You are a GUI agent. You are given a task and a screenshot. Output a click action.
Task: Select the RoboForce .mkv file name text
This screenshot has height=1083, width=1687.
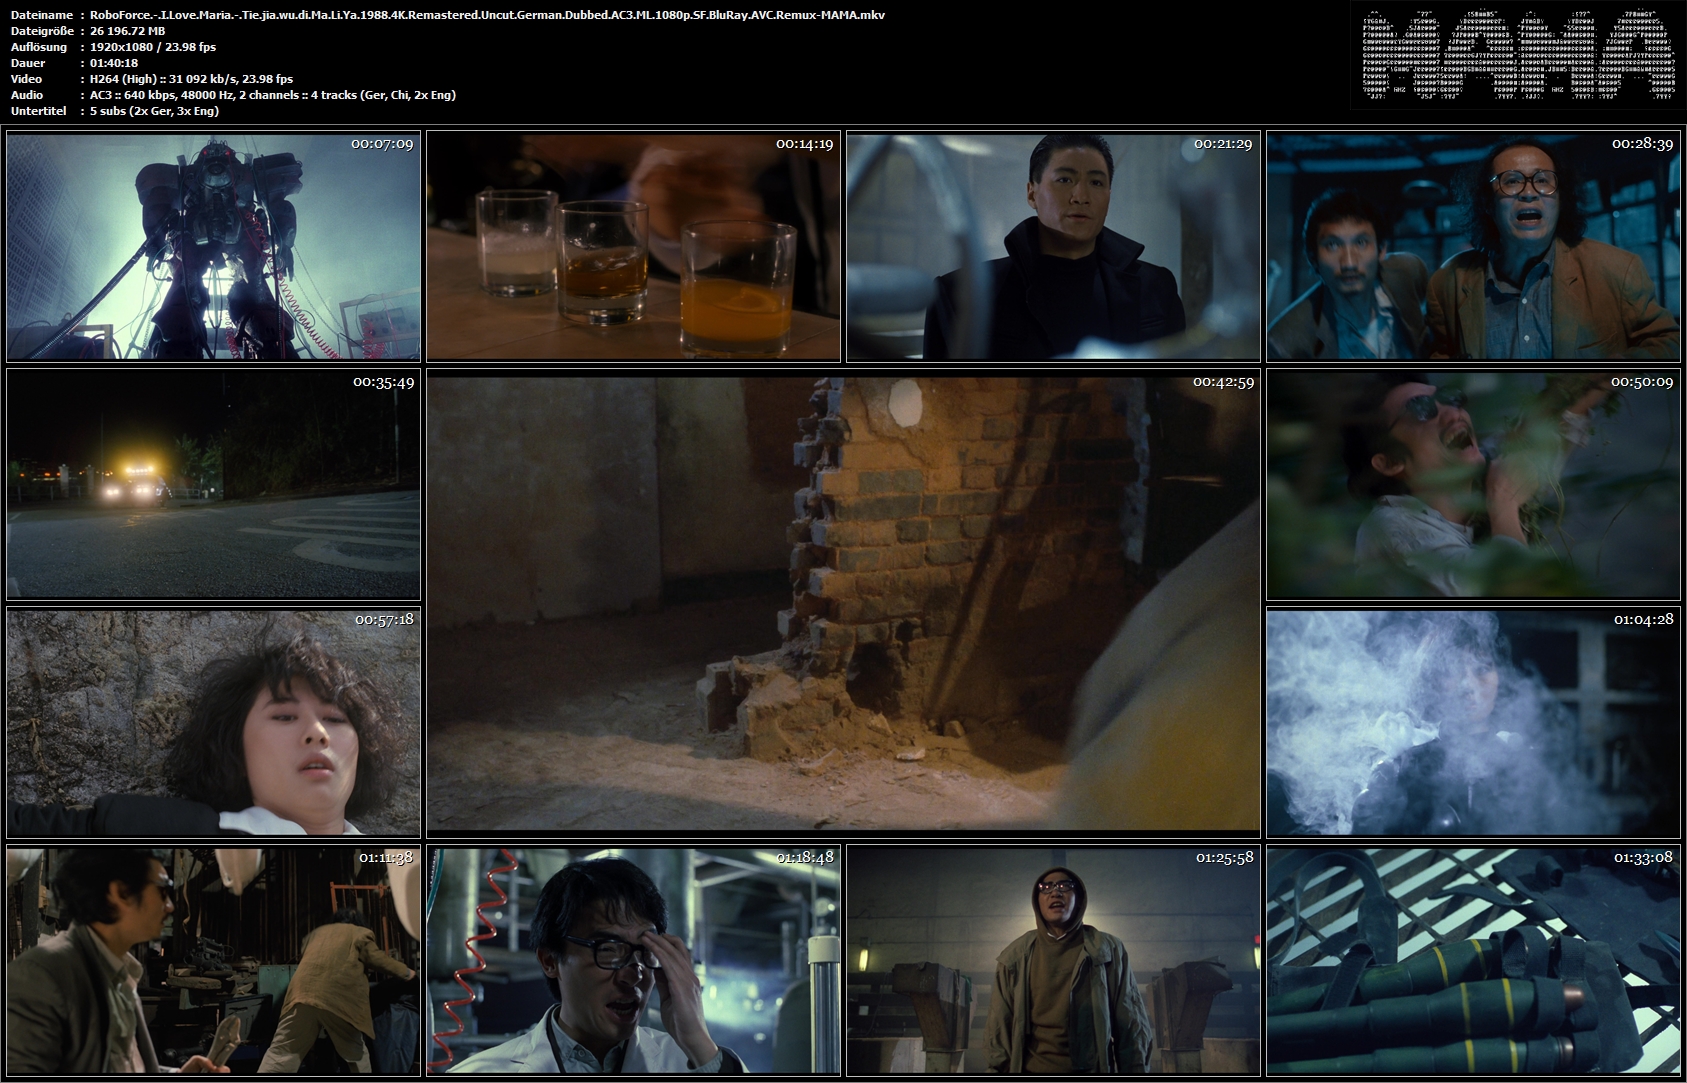click(487, 15)
